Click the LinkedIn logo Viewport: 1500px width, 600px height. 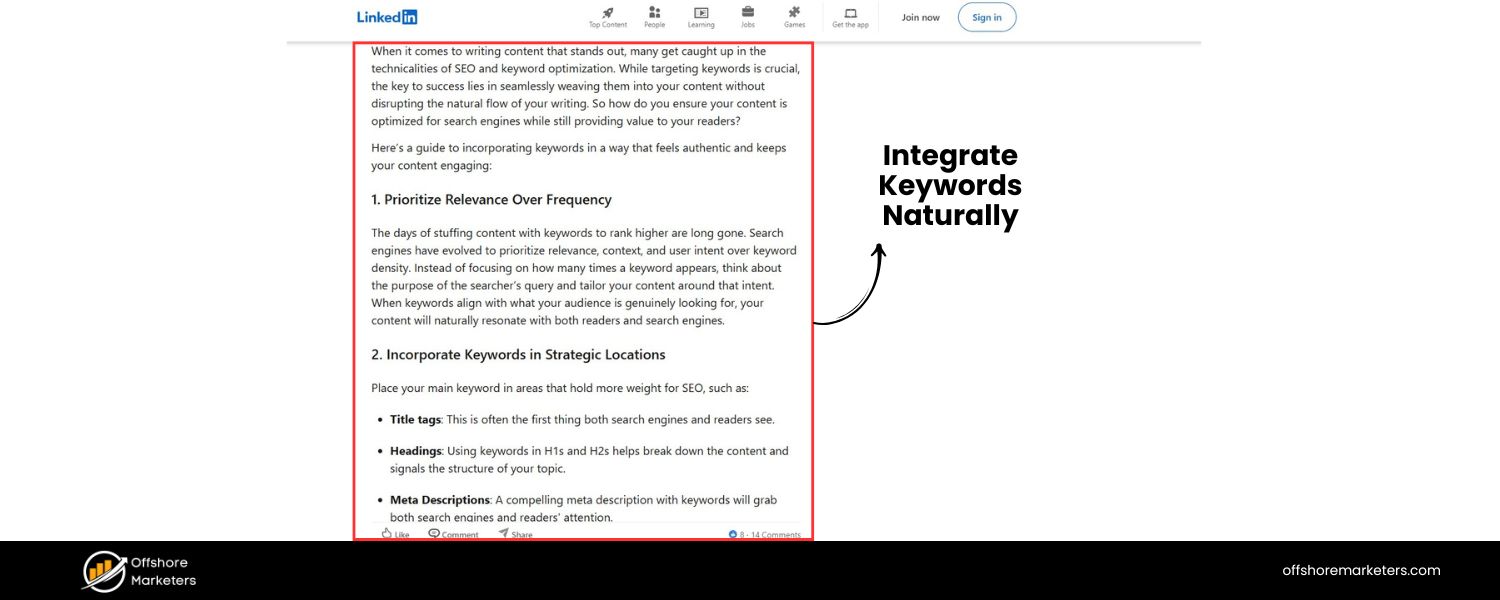pyautogui.click(x=387, y=16)
